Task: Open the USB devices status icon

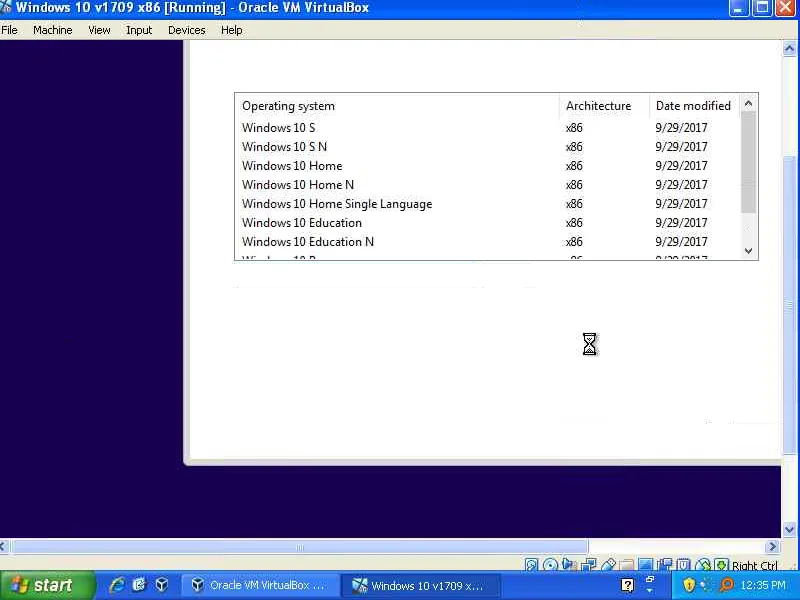Action: pyautogui.click(x=608, y=565)
